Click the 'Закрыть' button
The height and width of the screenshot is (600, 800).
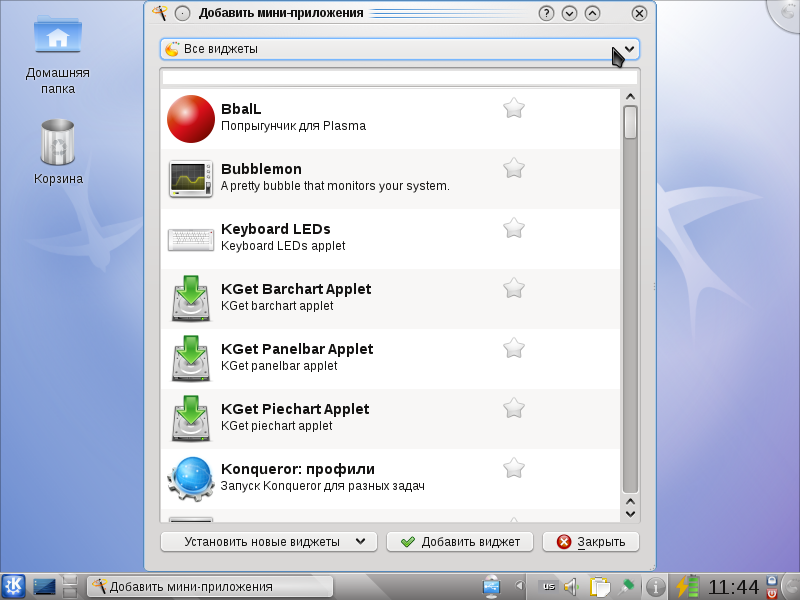591,542
